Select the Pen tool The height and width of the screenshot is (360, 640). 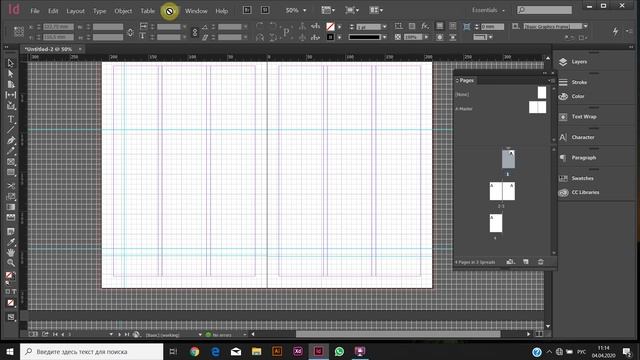point(11,141)
